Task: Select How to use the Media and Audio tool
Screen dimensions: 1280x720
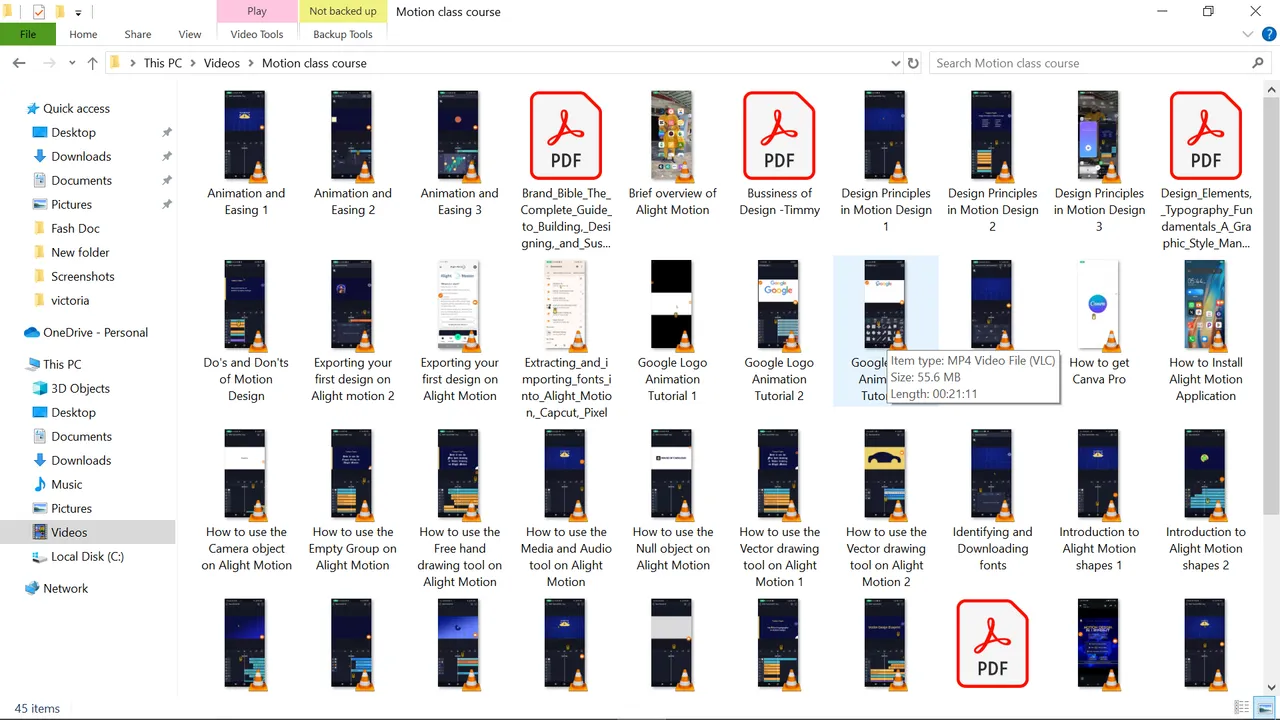Action: click(x=566, y=508)
